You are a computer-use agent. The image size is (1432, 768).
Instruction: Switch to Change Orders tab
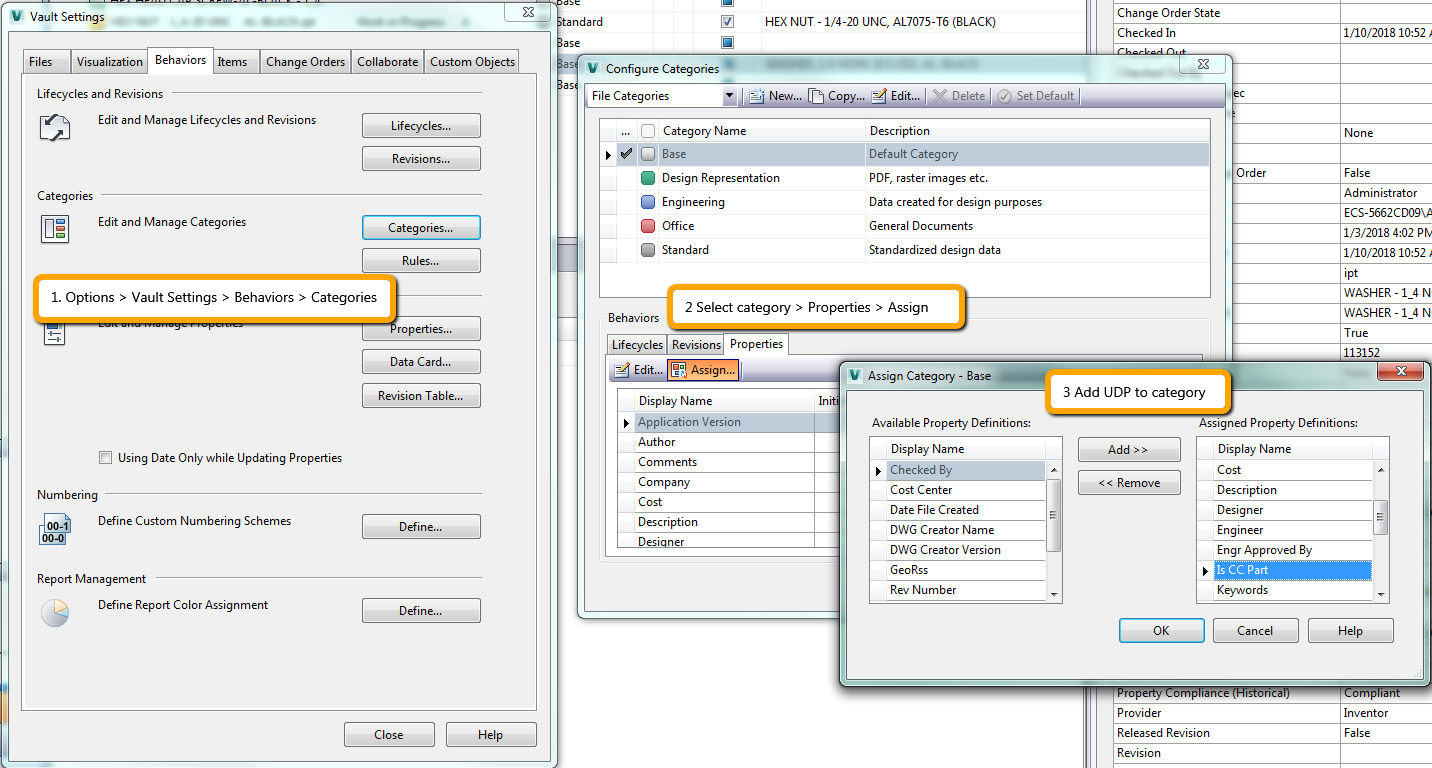coord(306,62)
